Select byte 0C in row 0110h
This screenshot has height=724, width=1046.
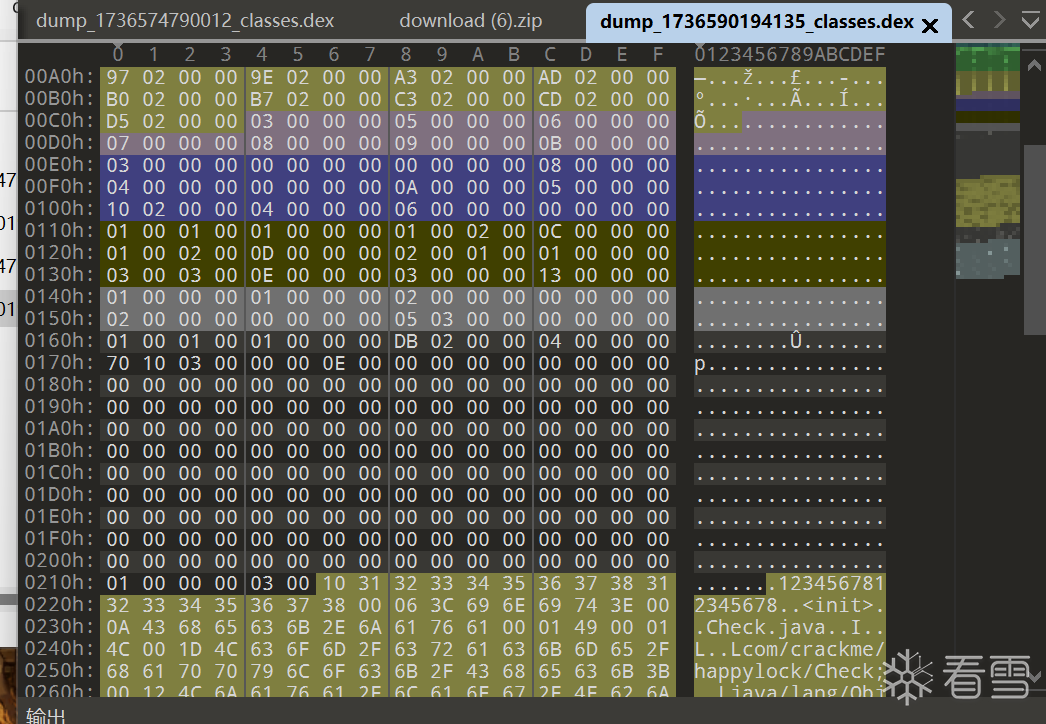[x=550, y=232]
